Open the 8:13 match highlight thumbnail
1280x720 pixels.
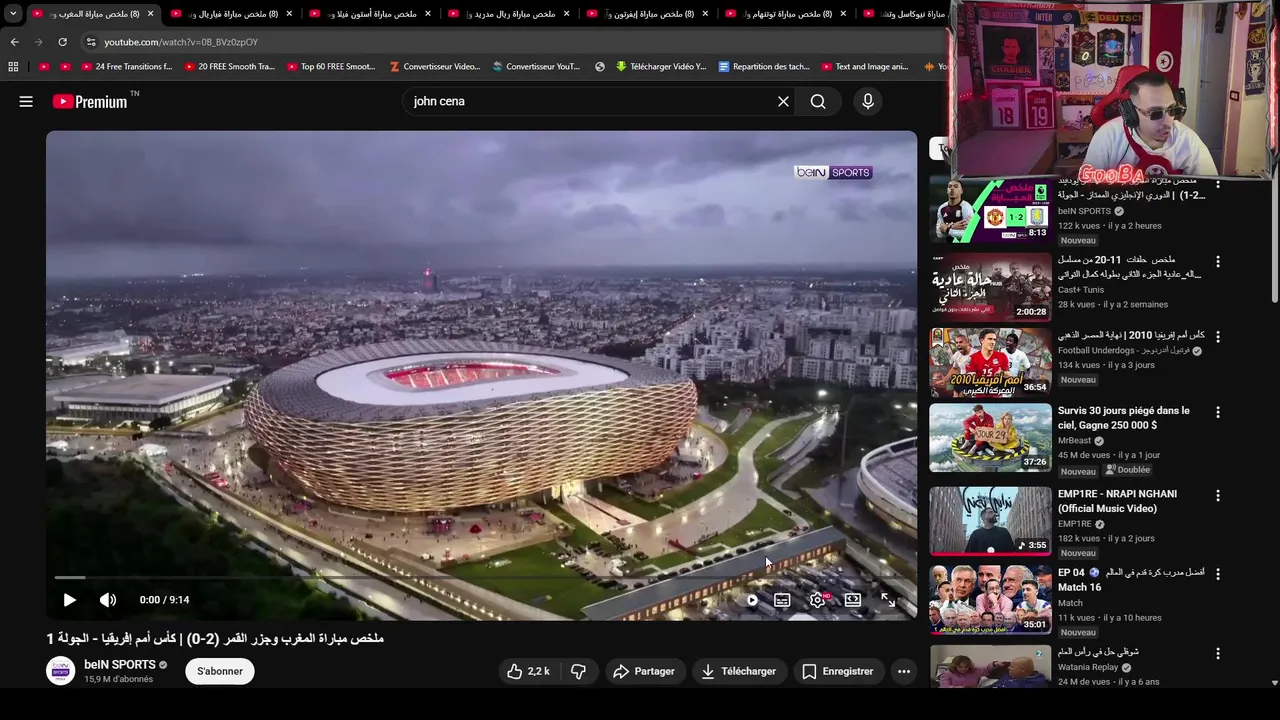pos(990,210)
